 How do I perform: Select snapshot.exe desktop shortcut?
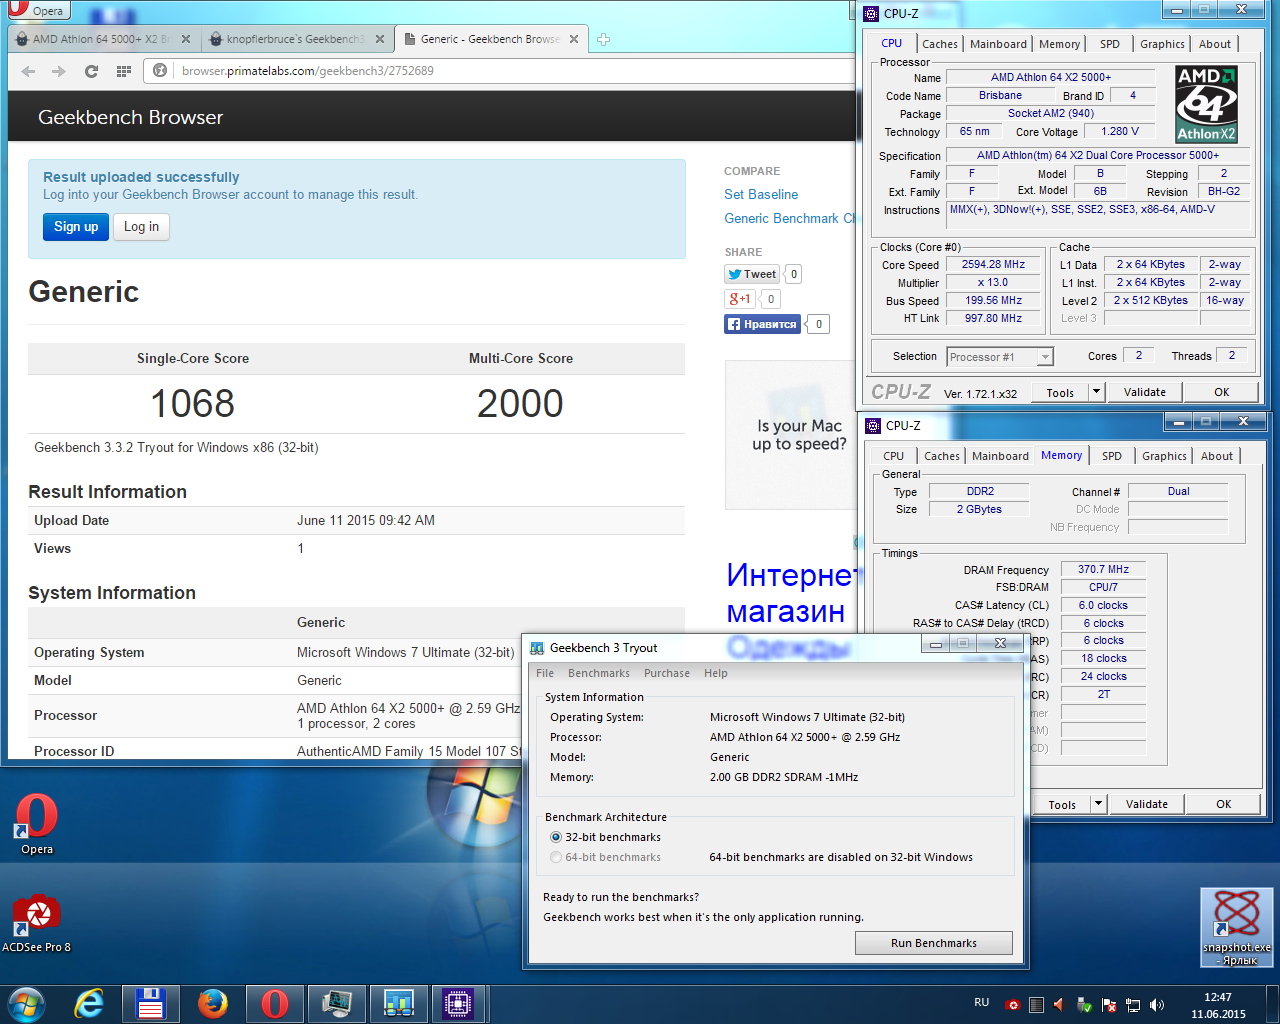click(1236, 928)
